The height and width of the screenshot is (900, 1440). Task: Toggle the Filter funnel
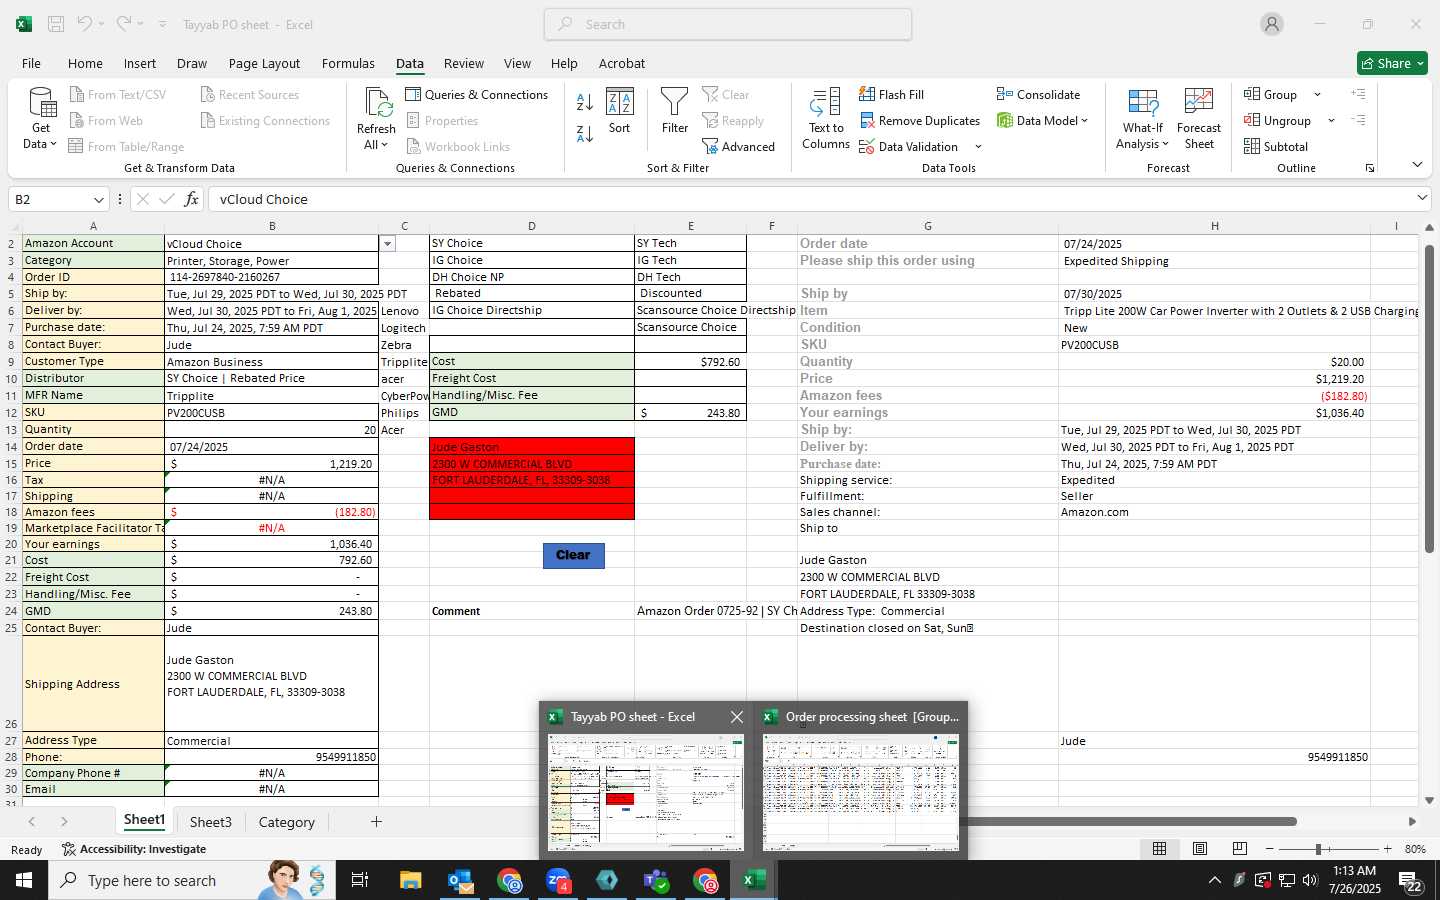[675, 111]
